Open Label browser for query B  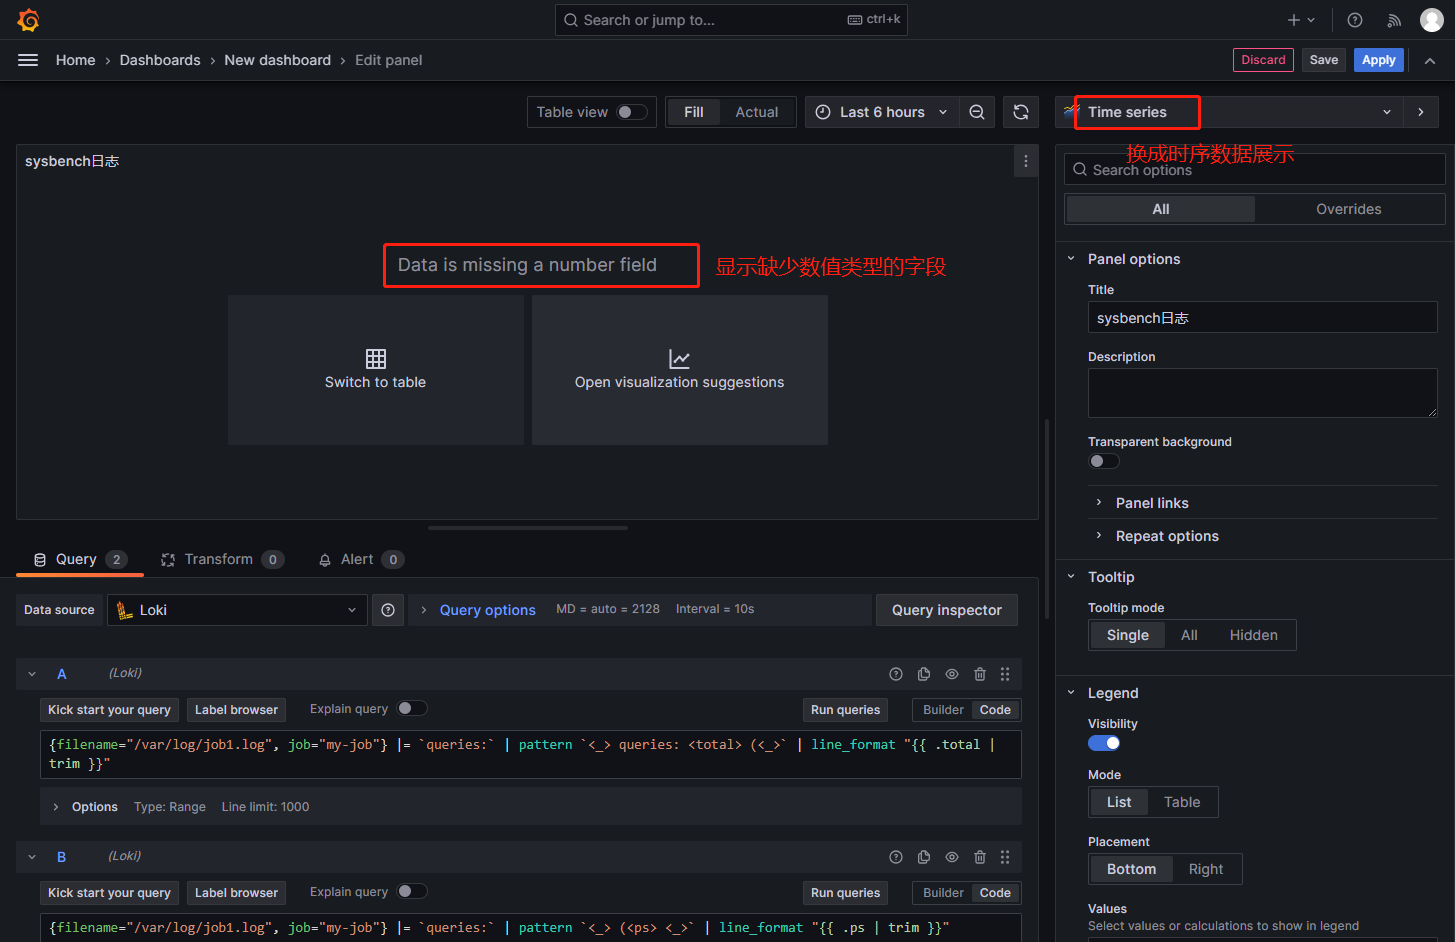[x=236, y=893]
